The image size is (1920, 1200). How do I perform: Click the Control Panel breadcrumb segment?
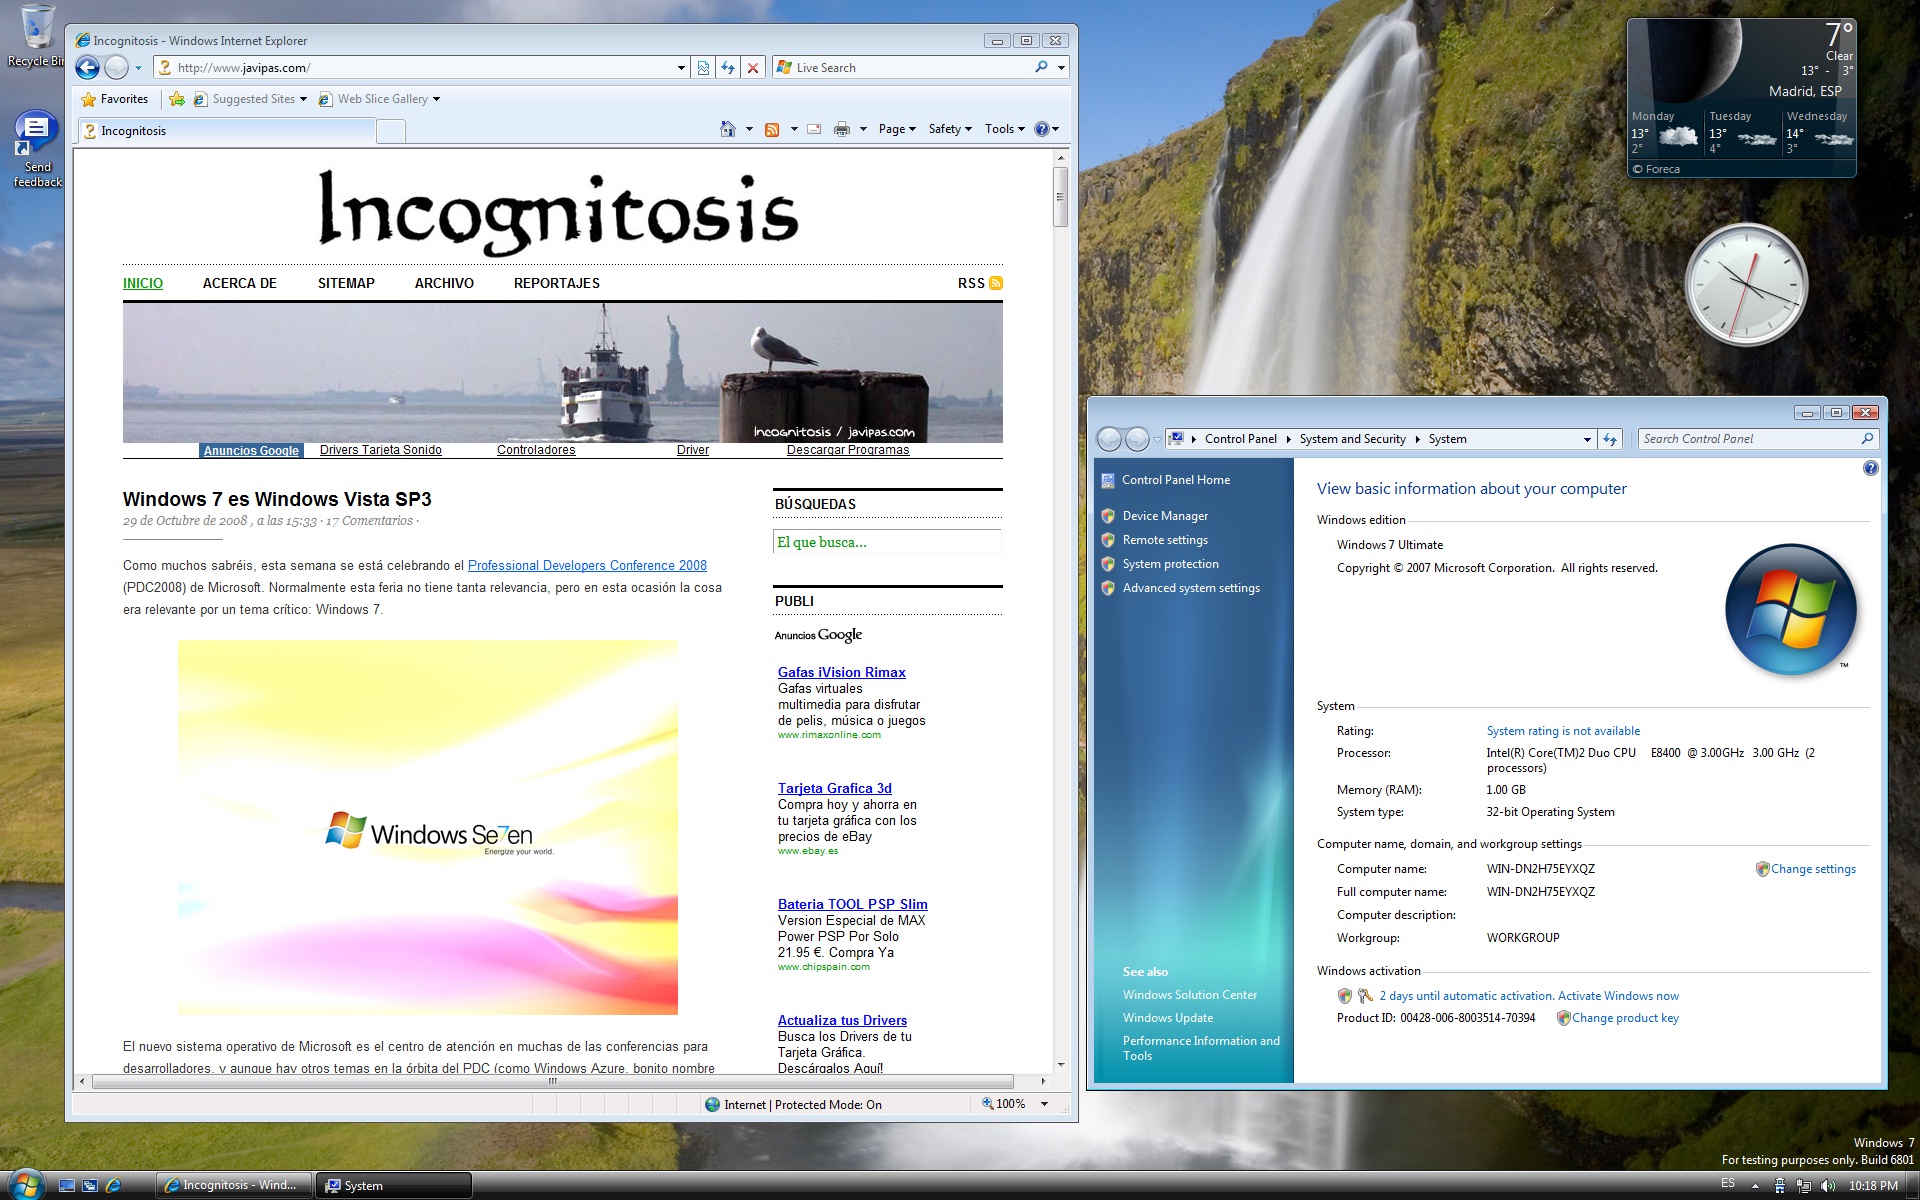[1240, 439]
